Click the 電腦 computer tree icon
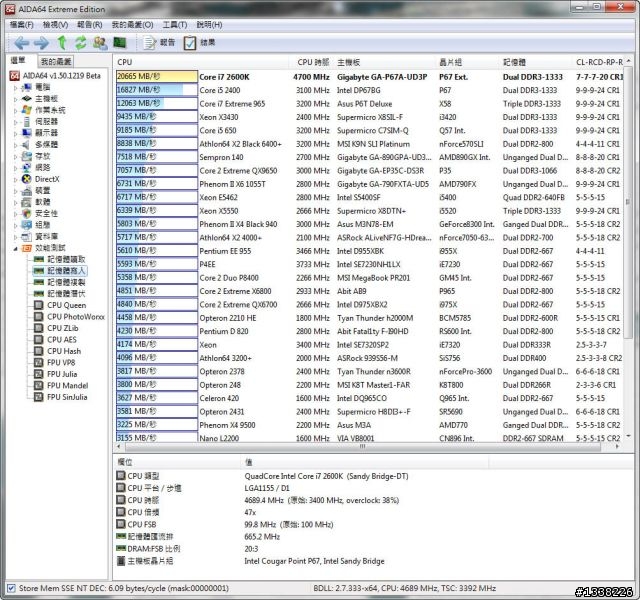The height and width of the screenshot is (600, 640). pyautogui.click(x=27, y=87)
